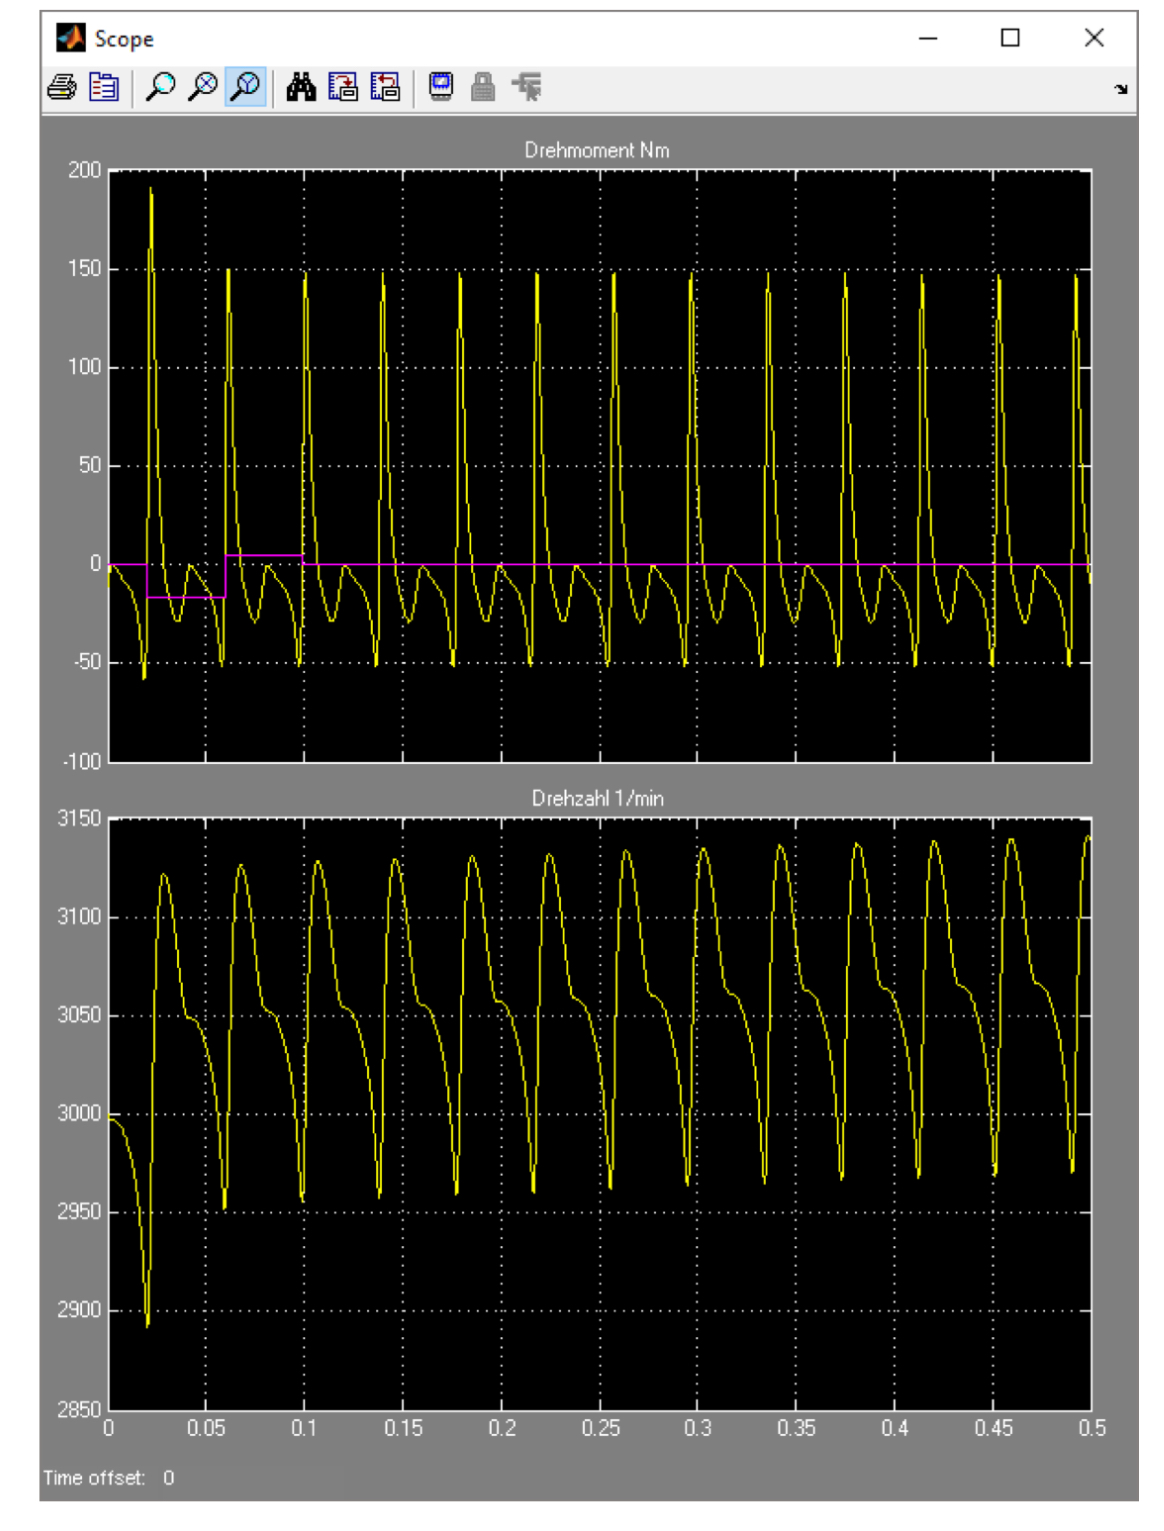
Task: Open the scope Parameters dialog
Action: (x=104, y=88)
